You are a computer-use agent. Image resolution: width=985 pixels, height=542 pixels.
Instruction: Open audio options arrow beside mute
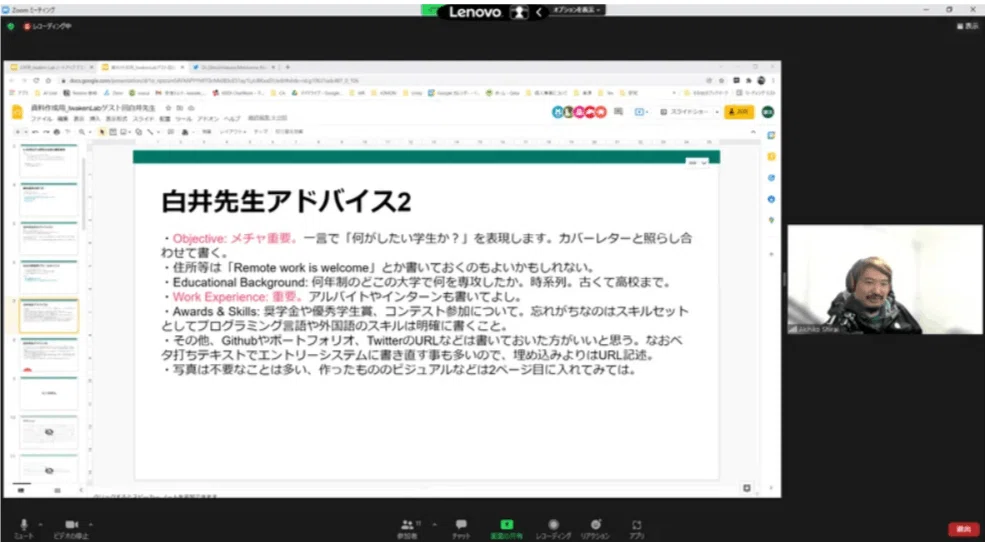(x=41, y=524)
